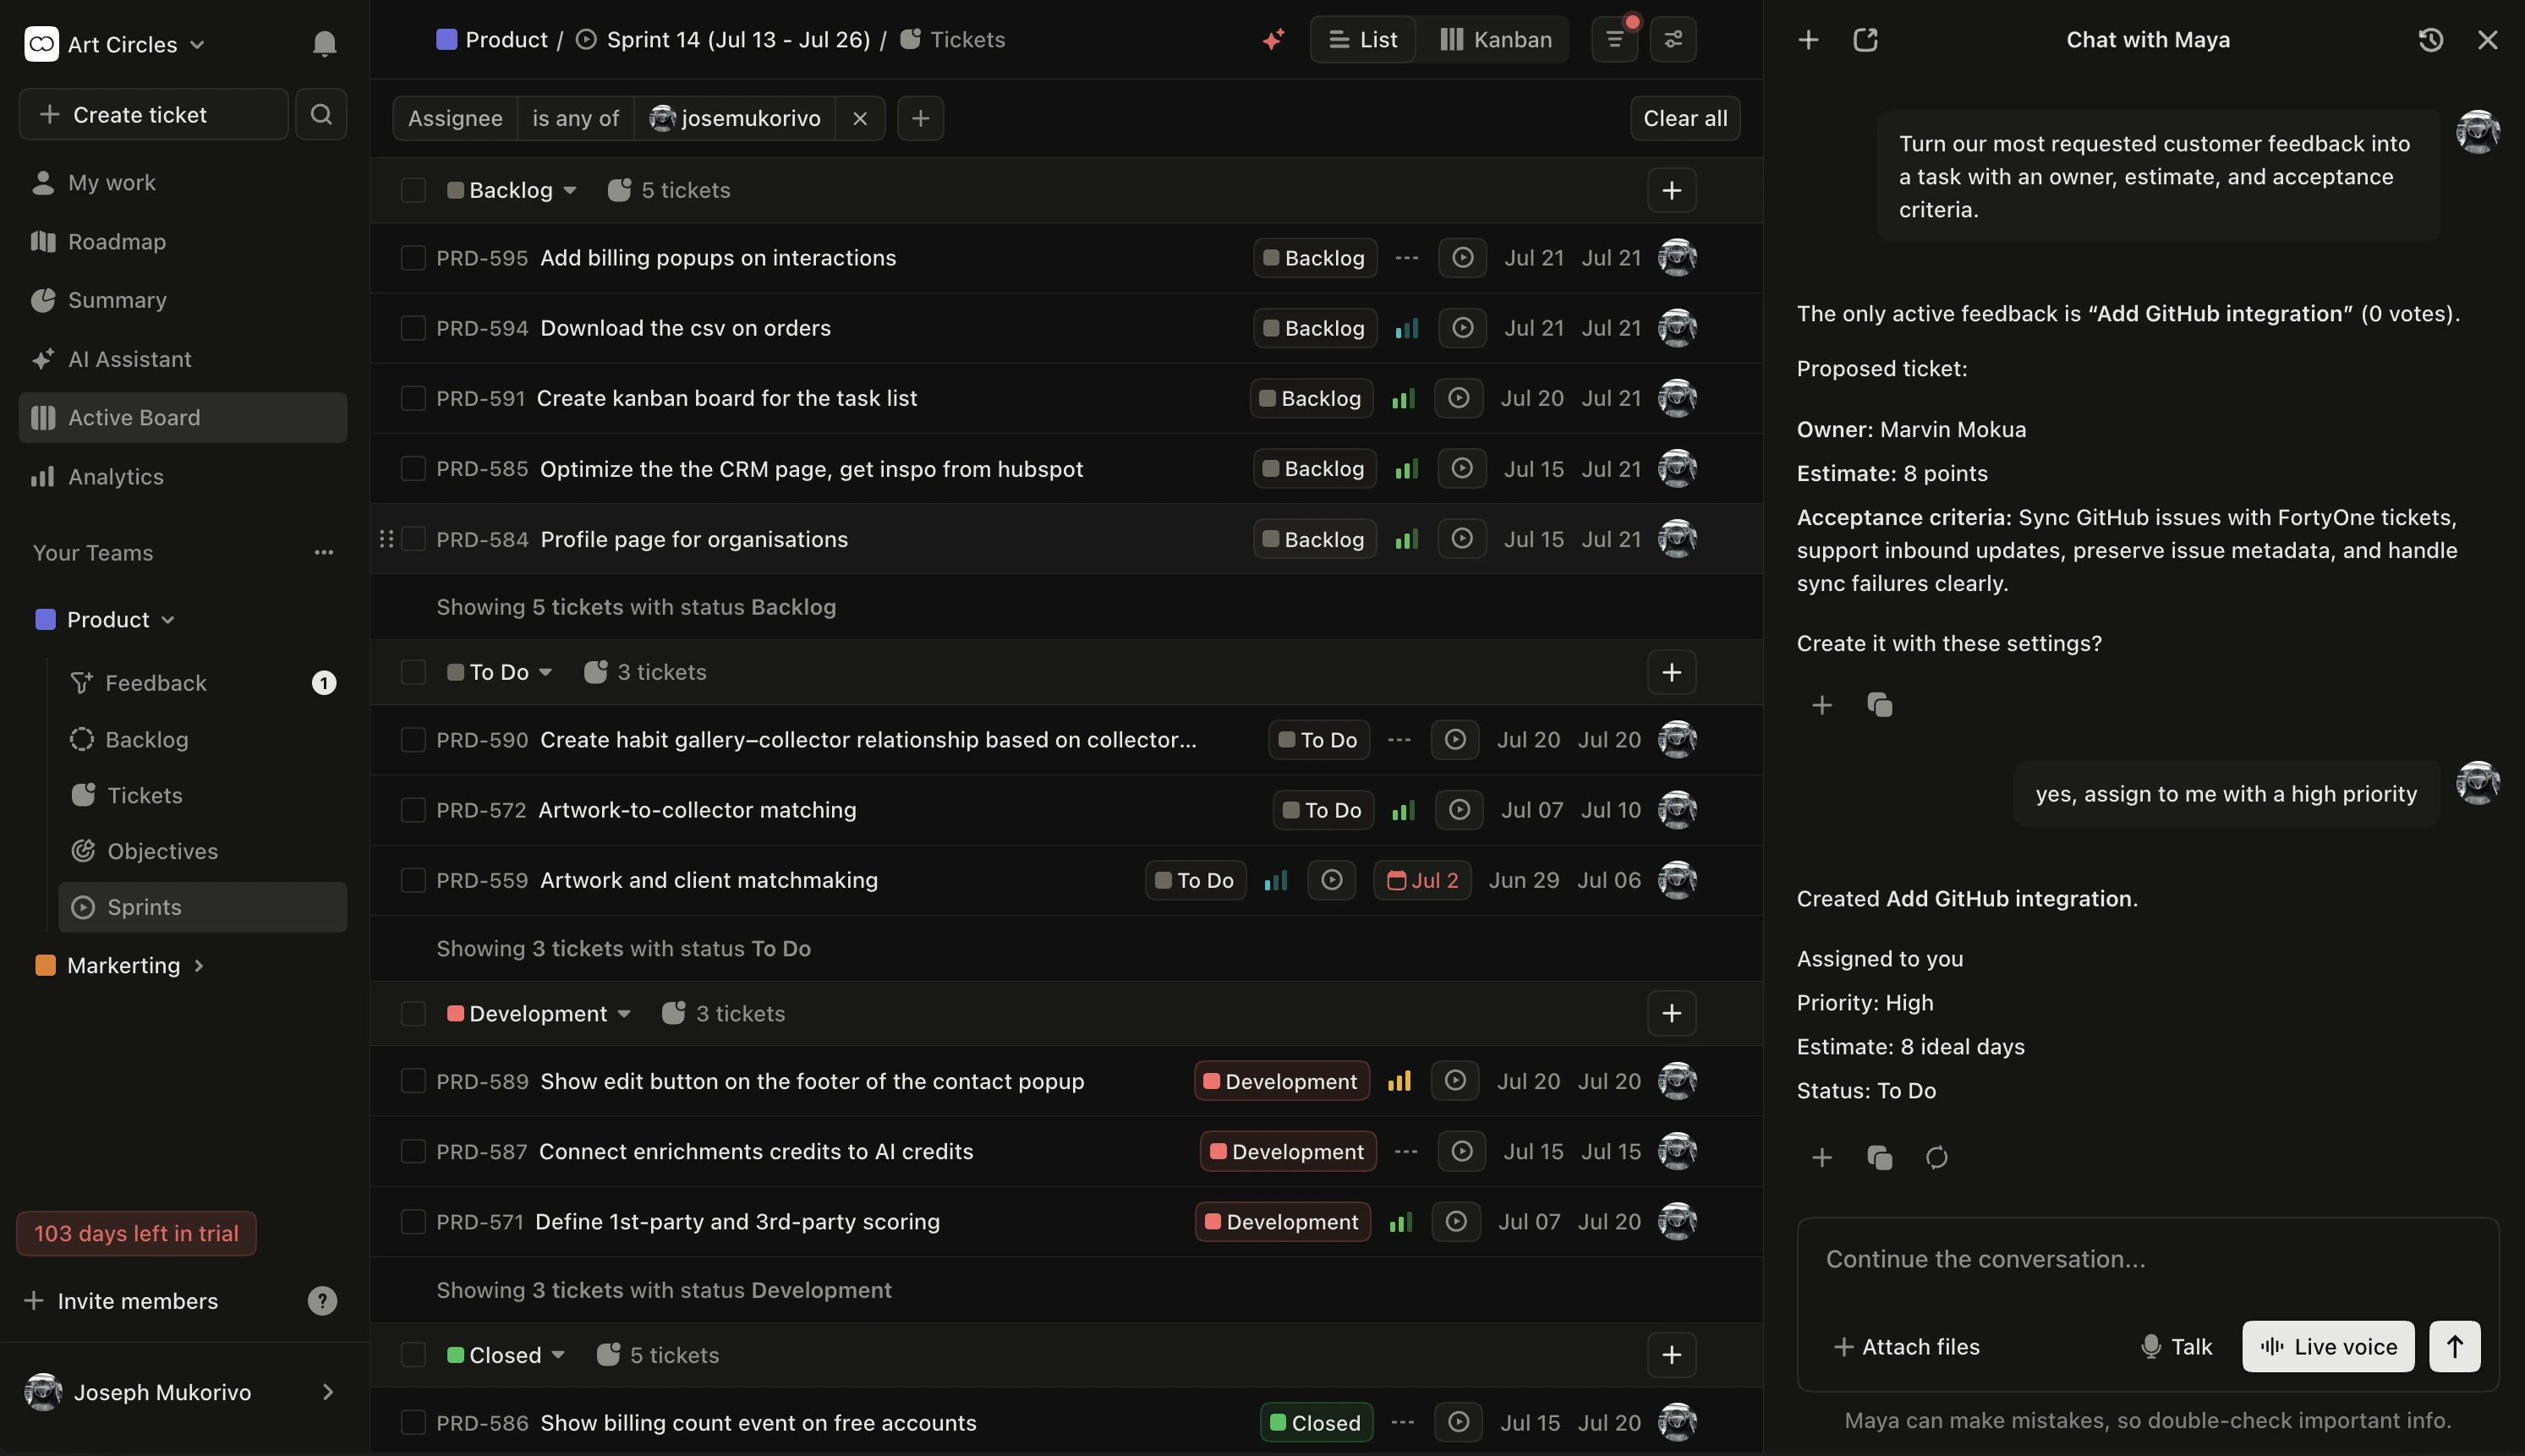Viewport: 2525px width, 1456px height.
Task: Open chat history clock icon
Action: pyautogui.click(x=2431, y=40)
